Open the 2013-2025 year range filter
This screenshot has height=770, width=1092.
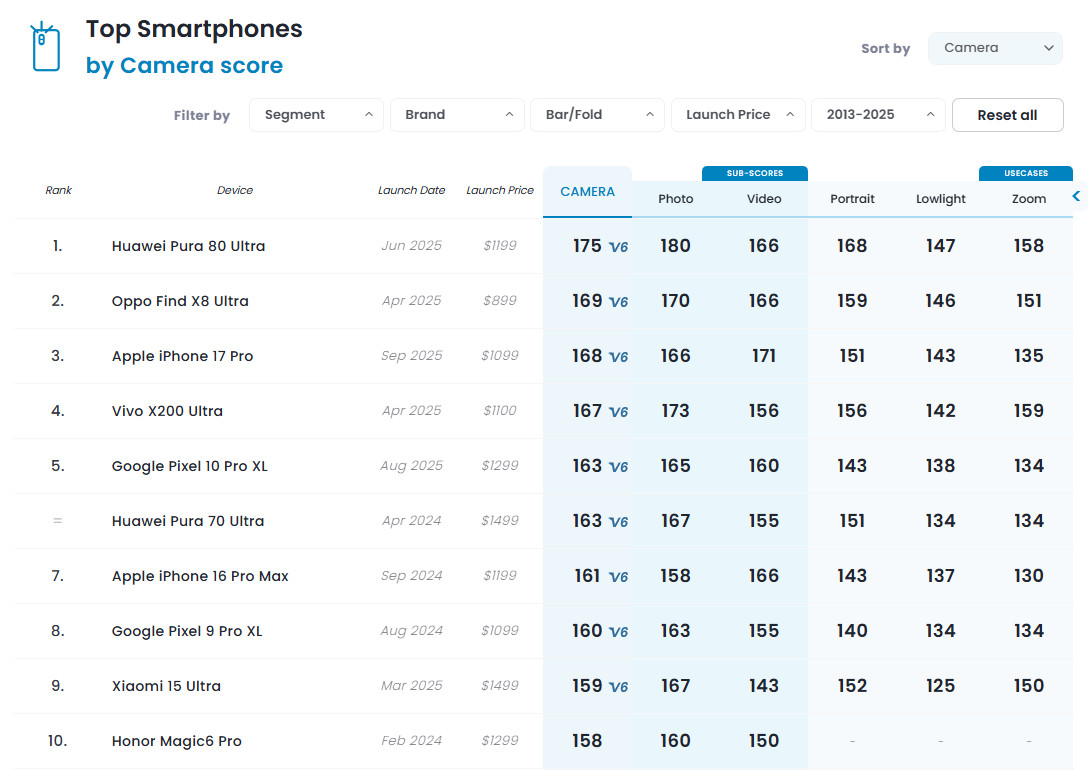878,115
